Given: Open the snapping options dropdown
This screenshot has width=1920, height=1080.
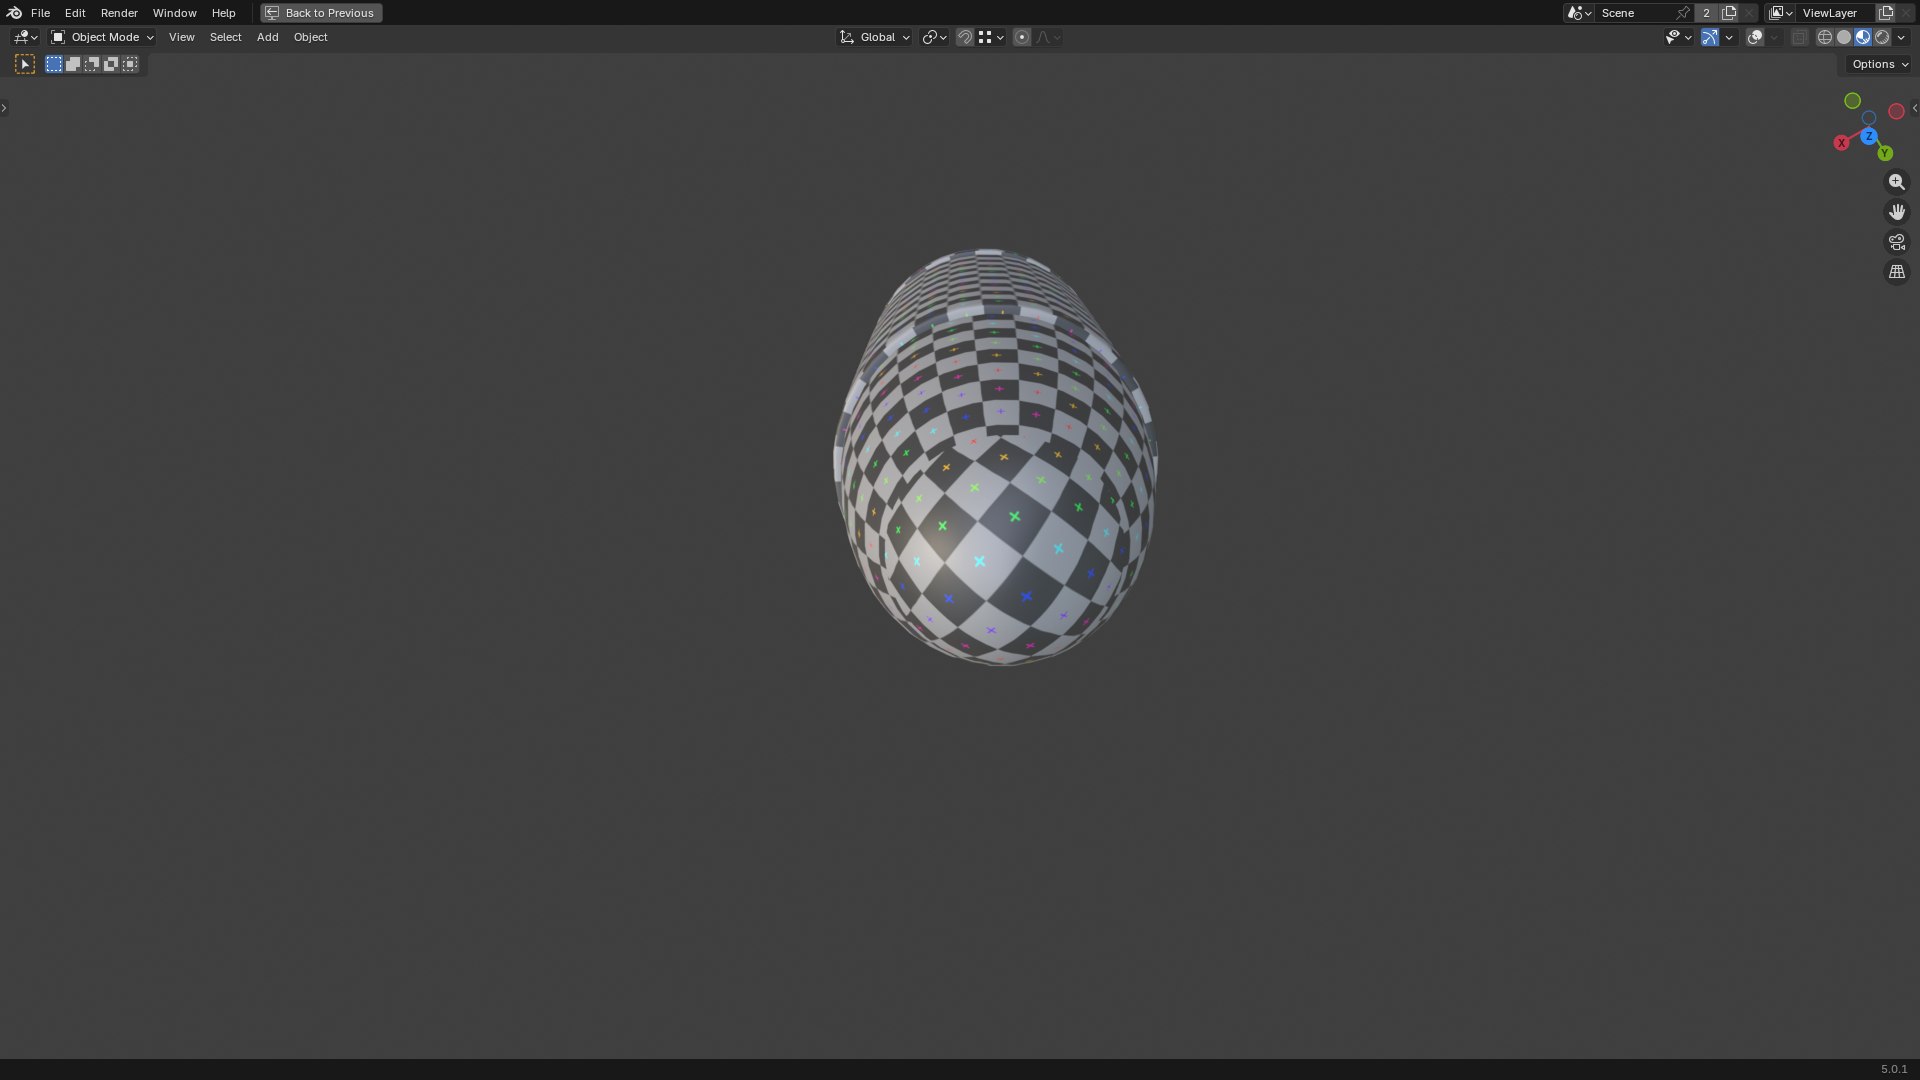Looking at the screenshot, I should [990, 37].
